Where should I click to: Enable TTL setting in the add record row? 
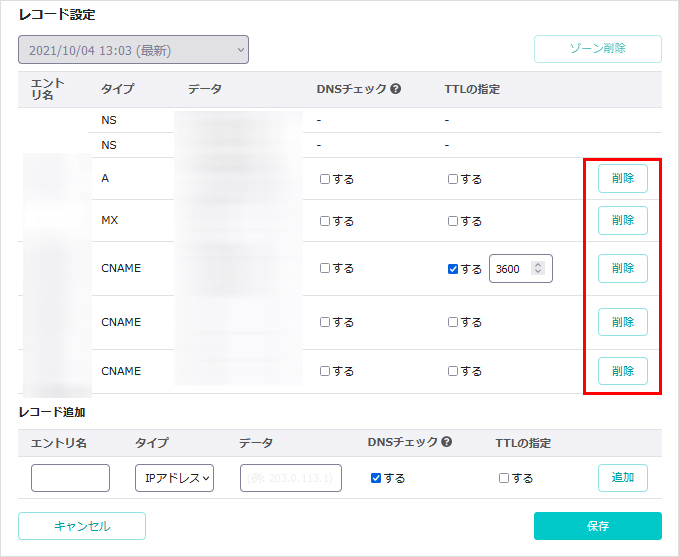[x=505, y=478]
